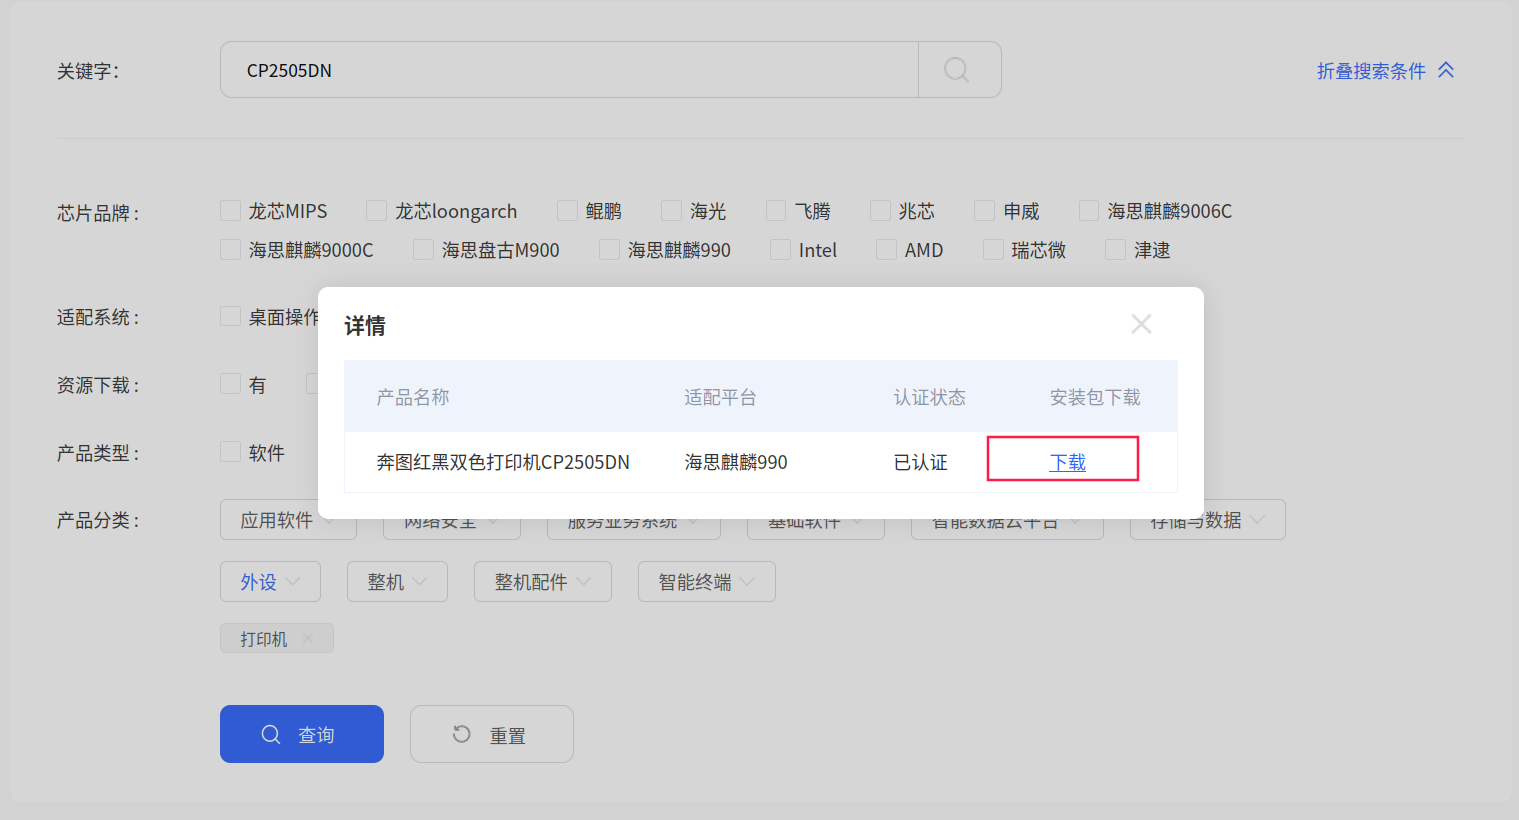This screenshot has height=820, width=1519.
Task: Open the 存储与数据 category dropdown
Action: tap(1207, 520)
